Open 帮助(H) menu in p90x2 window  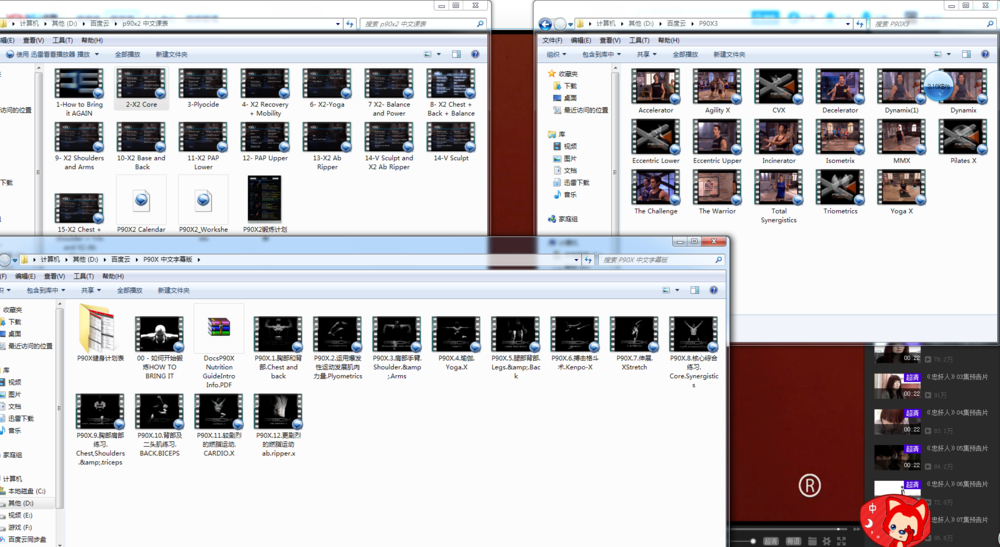pyautogui.click(x=92, y=40)
